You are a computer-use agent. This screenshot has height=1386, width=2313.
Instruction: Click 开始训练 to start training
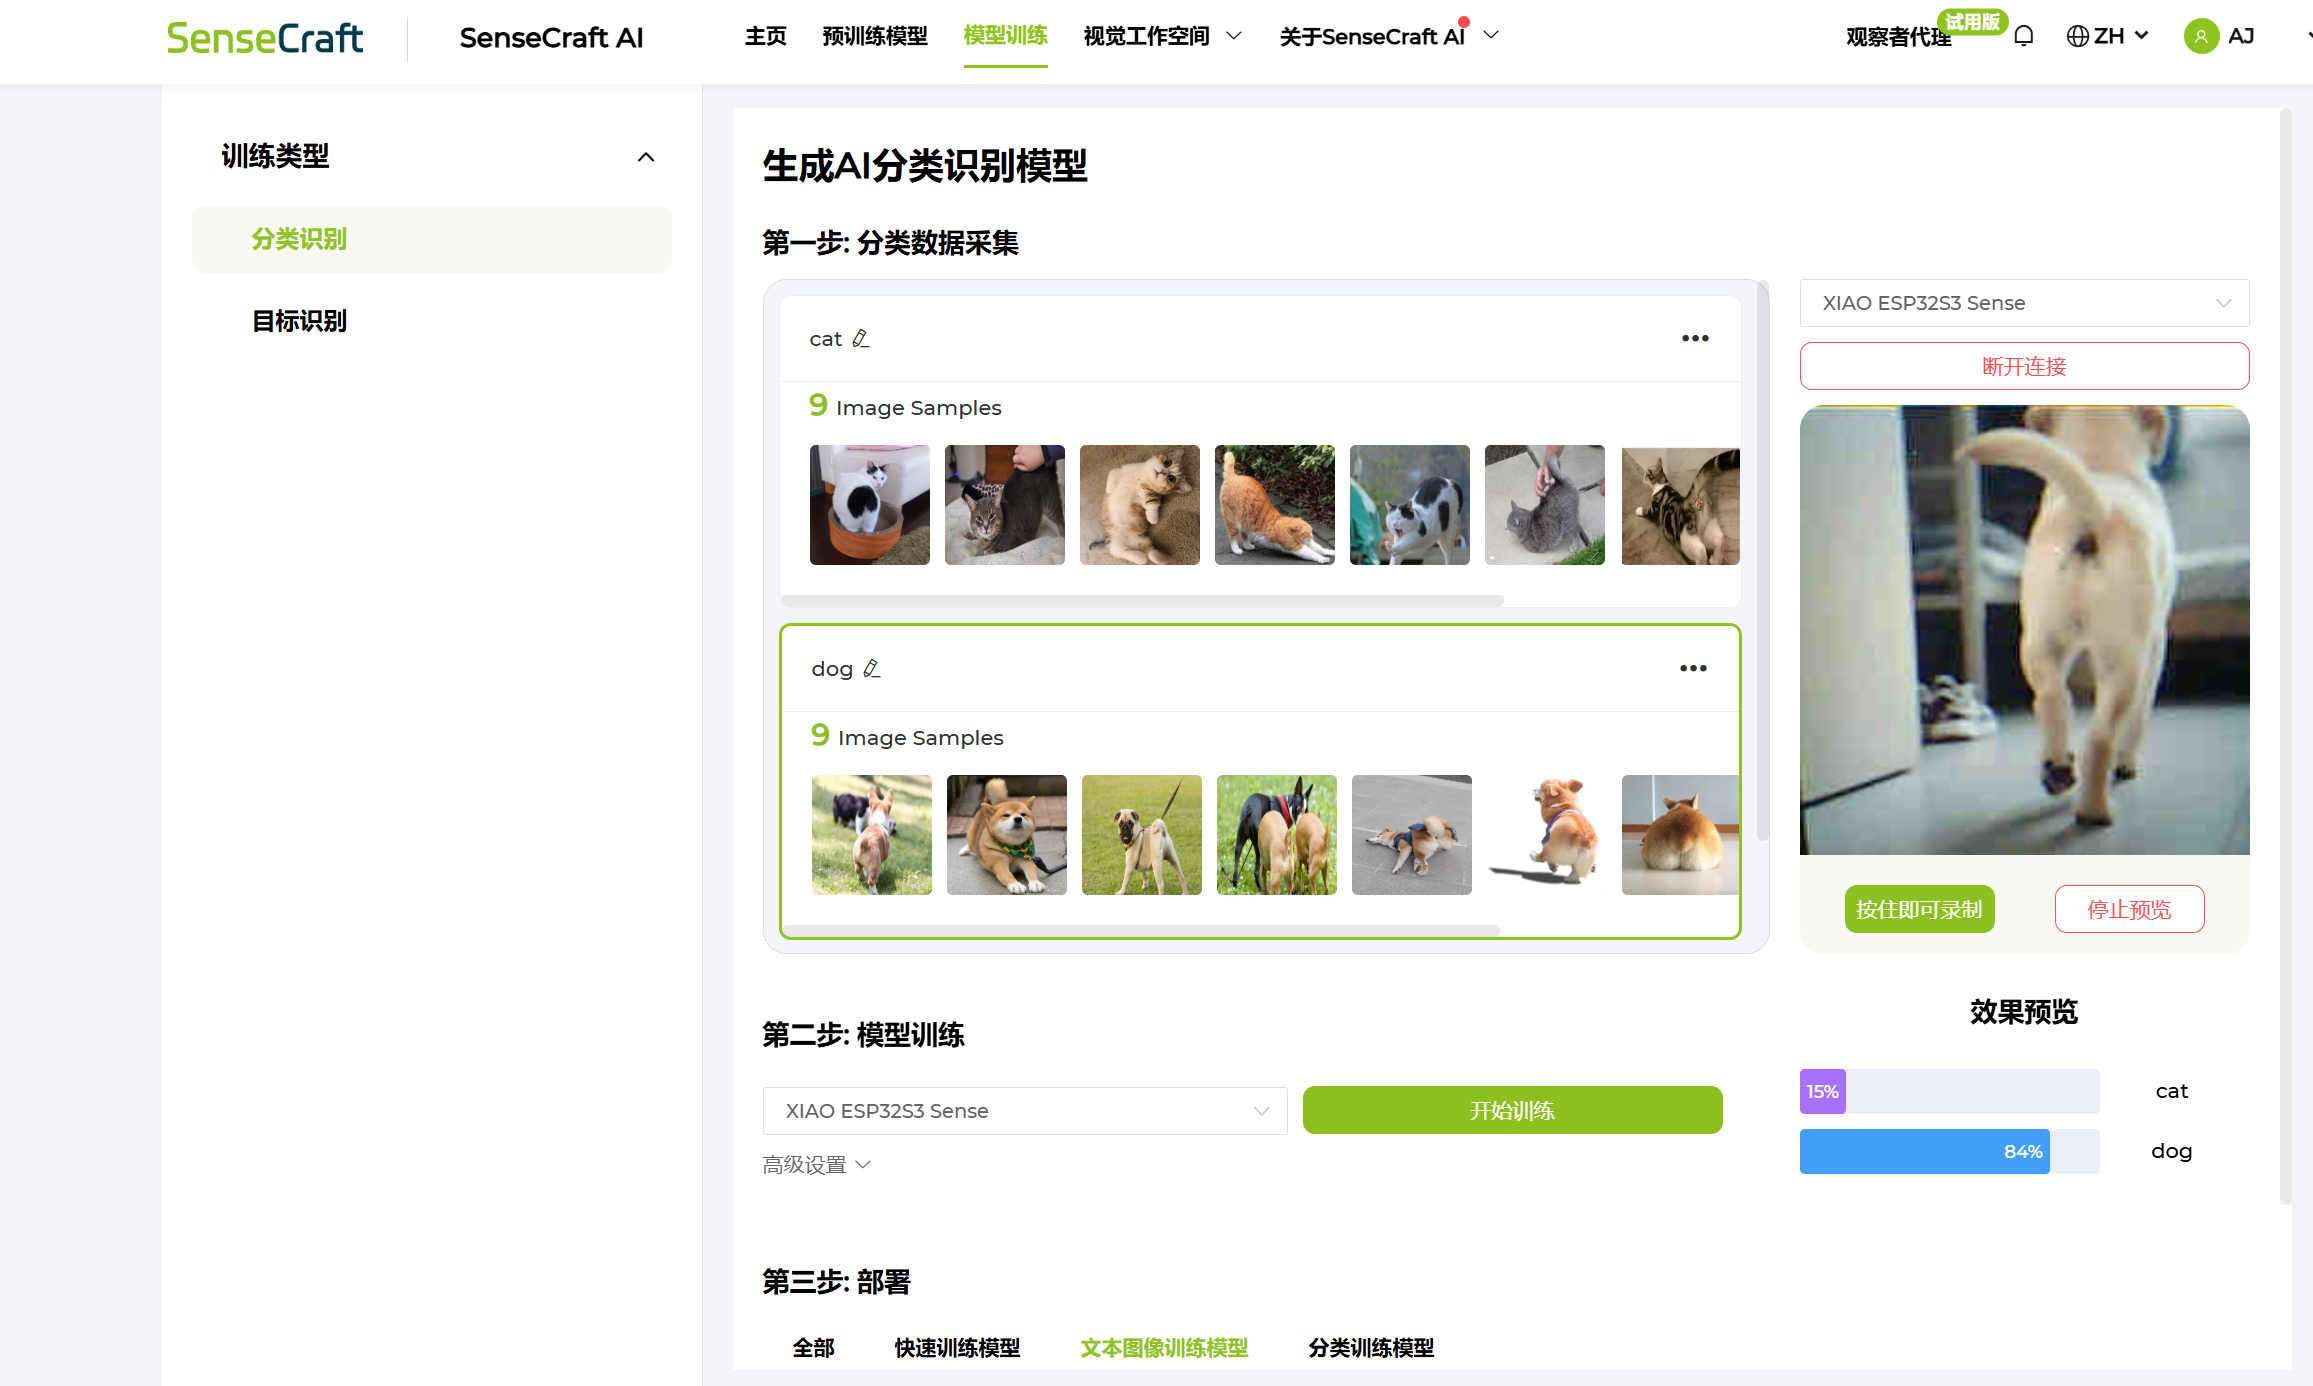click(1512, 1110)
